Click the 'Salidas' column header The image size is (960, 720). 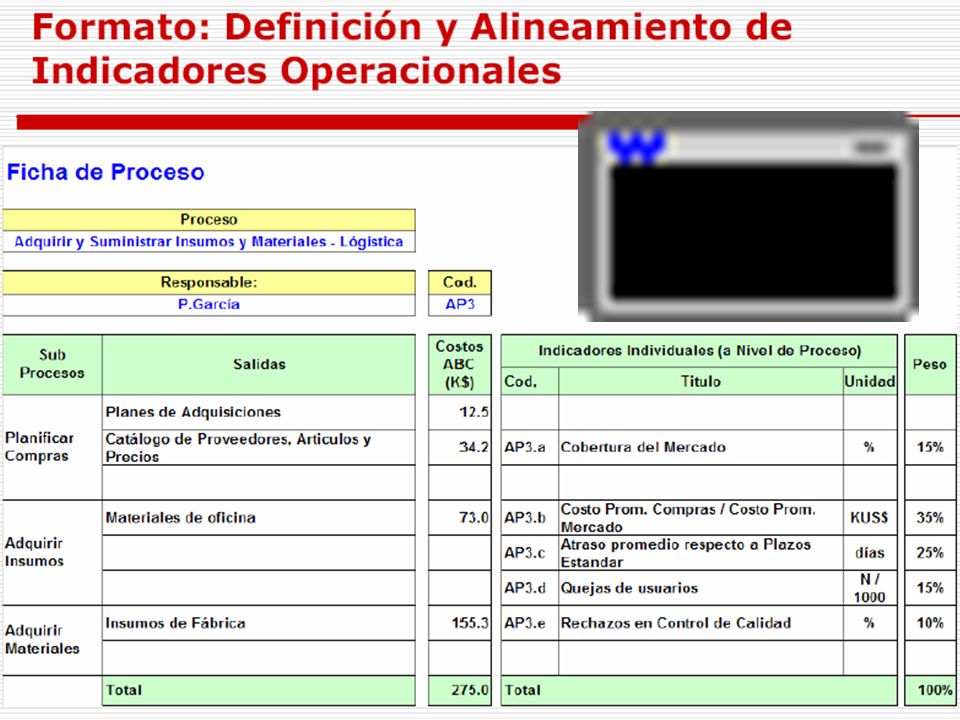coord(259,364)
